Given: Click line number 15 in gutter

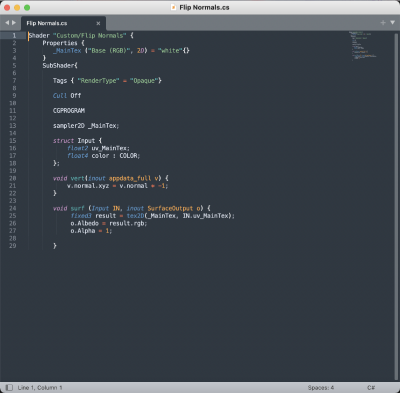Looking at the screenshot, I should [x=13, y=141].
